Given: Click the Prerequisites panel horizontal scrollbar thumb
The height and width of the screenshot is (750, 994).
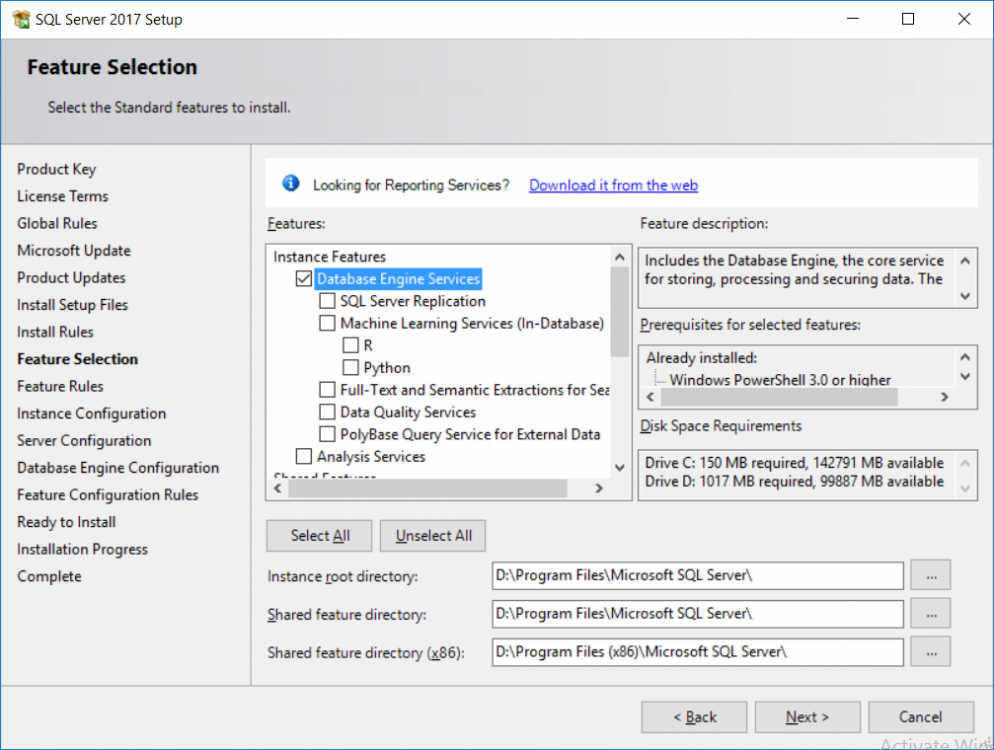Looking at the screenshot, I should click(779, 397).
